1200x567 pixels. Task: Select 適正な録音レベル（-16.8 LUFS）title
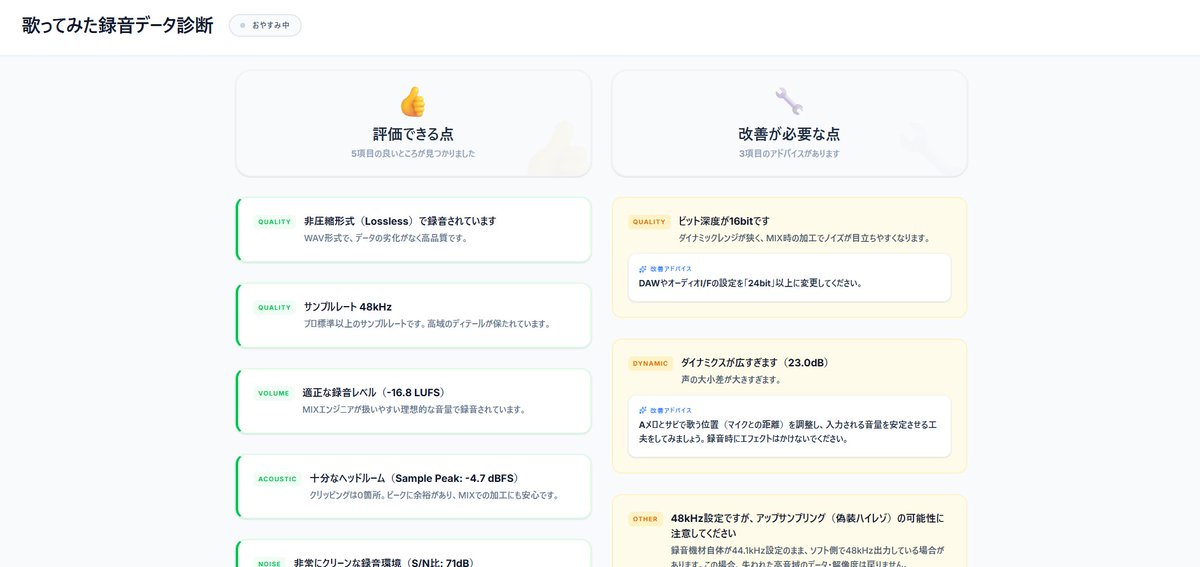click(374, 392)
